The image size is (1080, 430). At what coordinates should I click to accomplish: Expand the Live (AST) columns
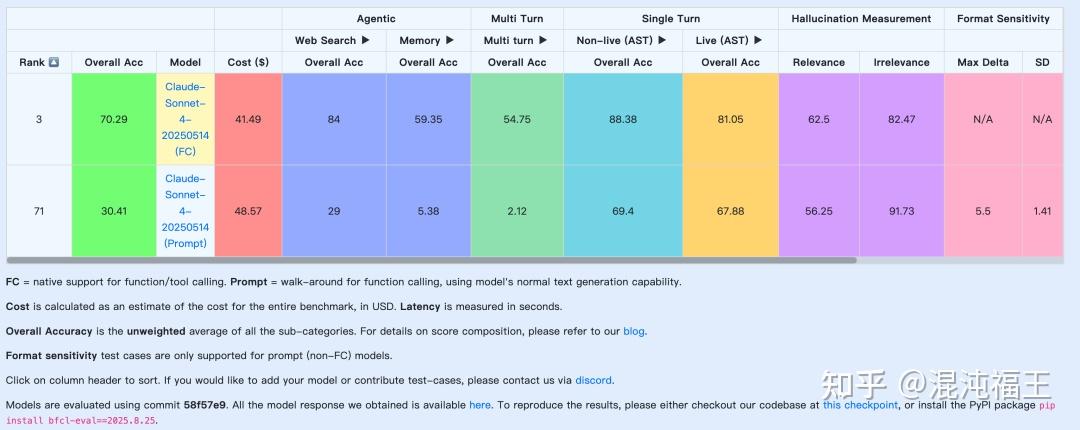pos(757,40)
